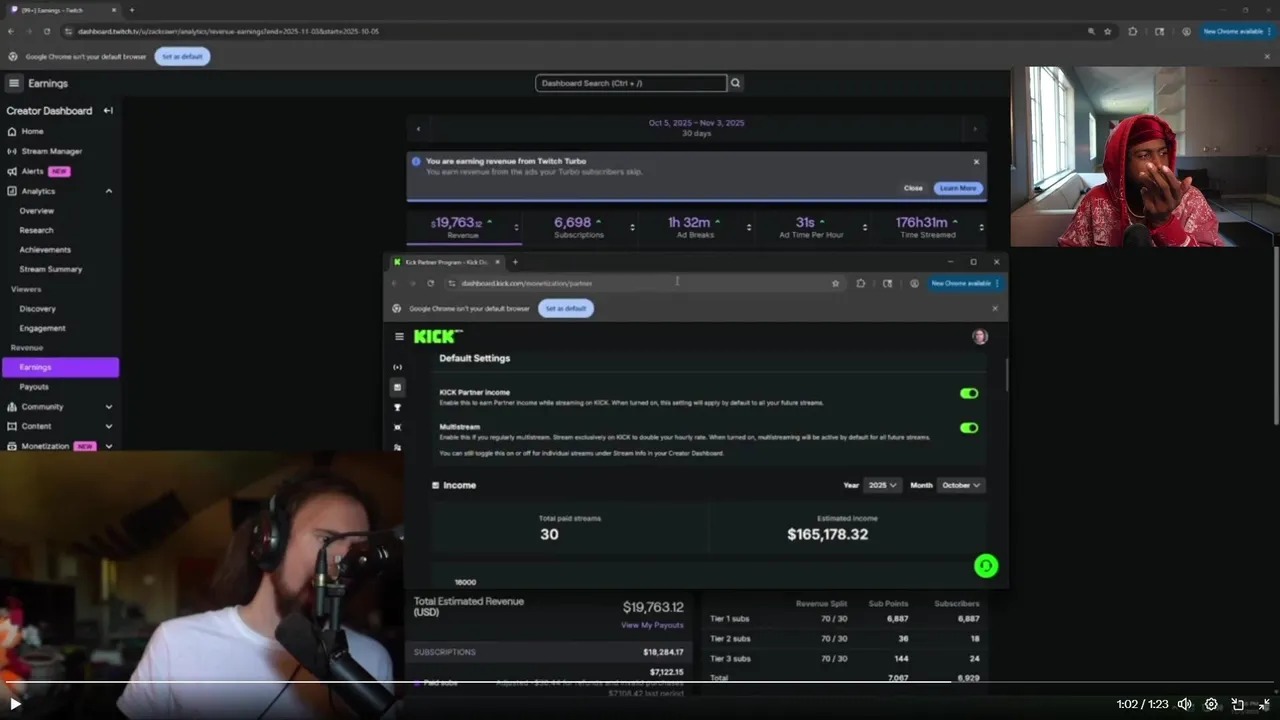
Task: Open the Kick sidebar hamburger menu
Action: (399, 337)
